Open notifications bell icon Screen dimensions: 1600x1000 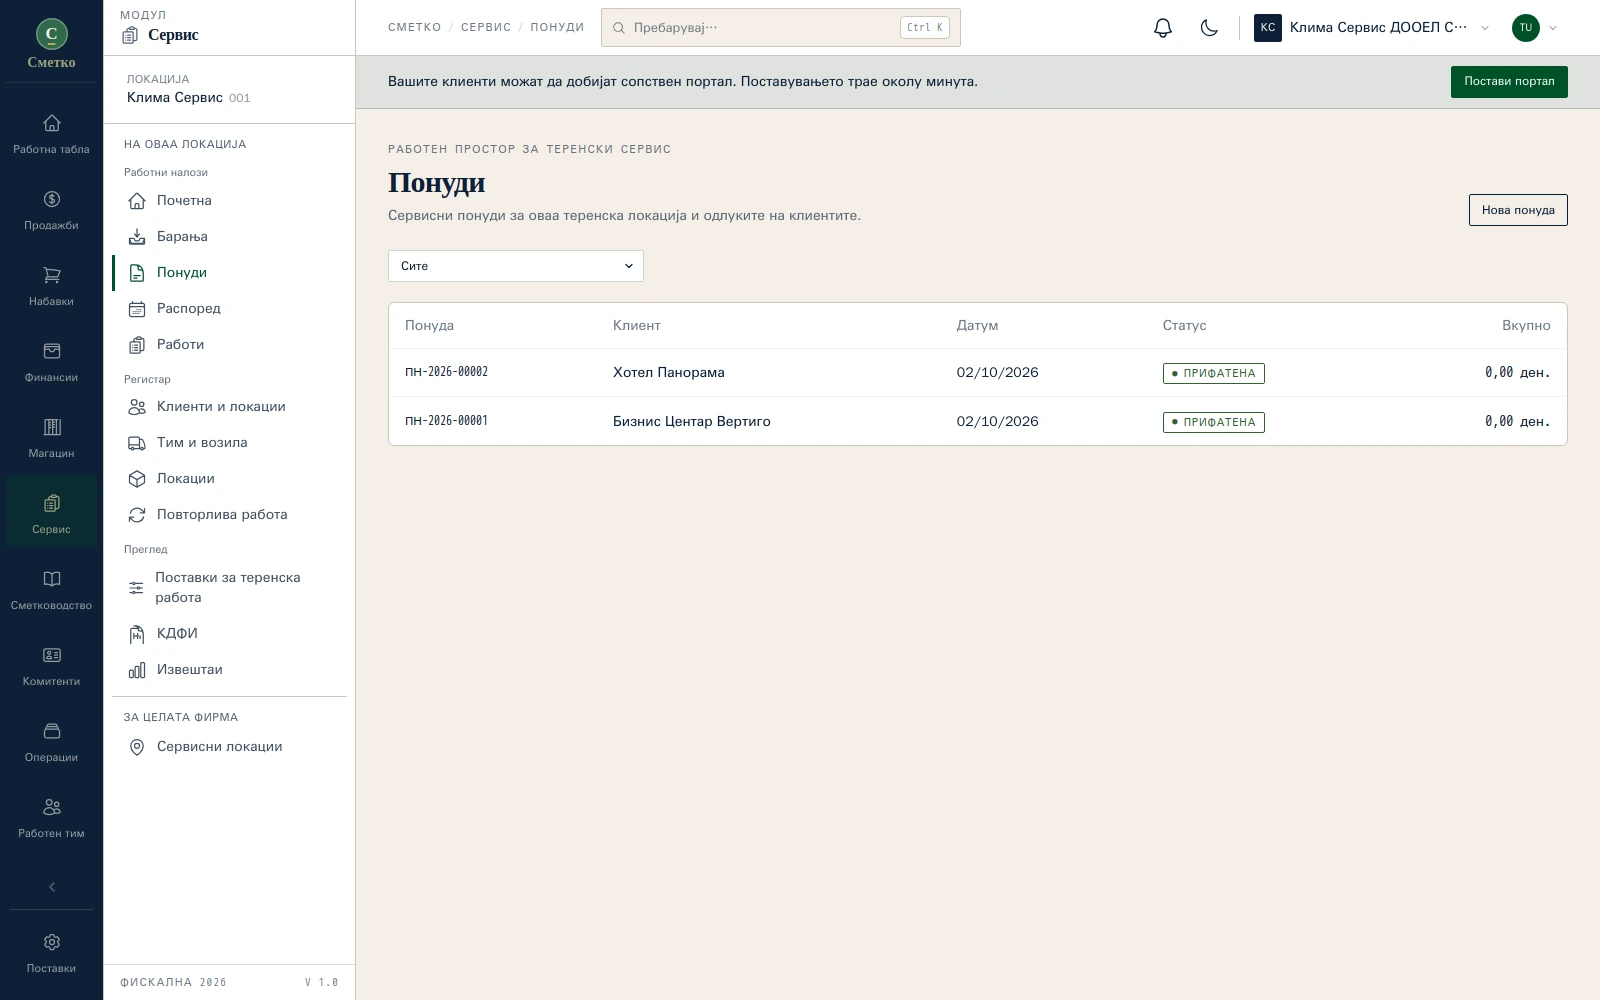tap(1162, 28)
